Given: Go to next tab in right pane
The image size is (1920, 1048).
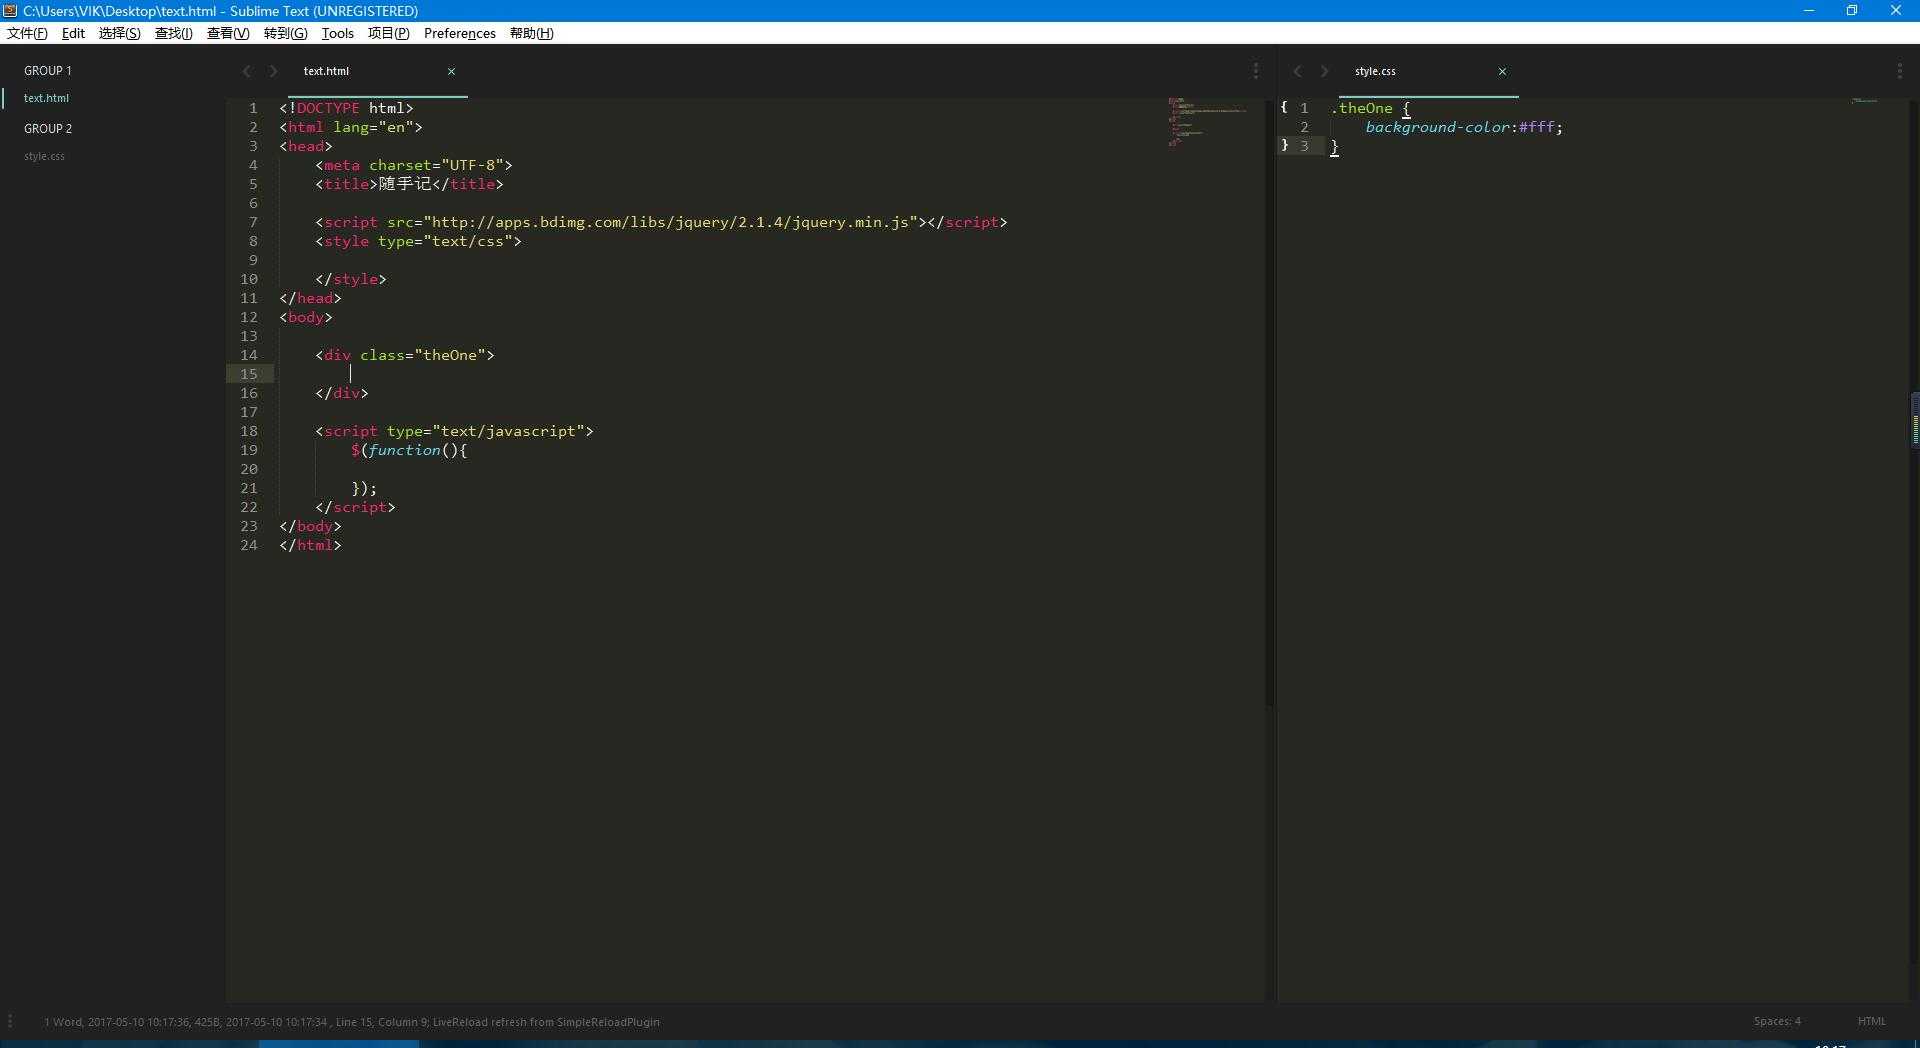Looking at the screenshot, I should coord(1325,71).
